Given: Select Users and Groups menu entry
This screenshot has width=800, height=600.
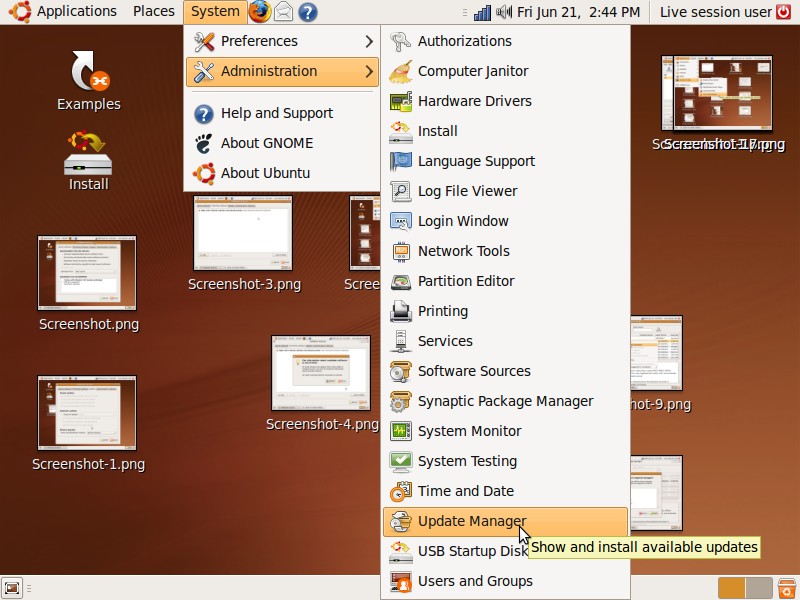Looking at the screenshot, I should 505,581.
